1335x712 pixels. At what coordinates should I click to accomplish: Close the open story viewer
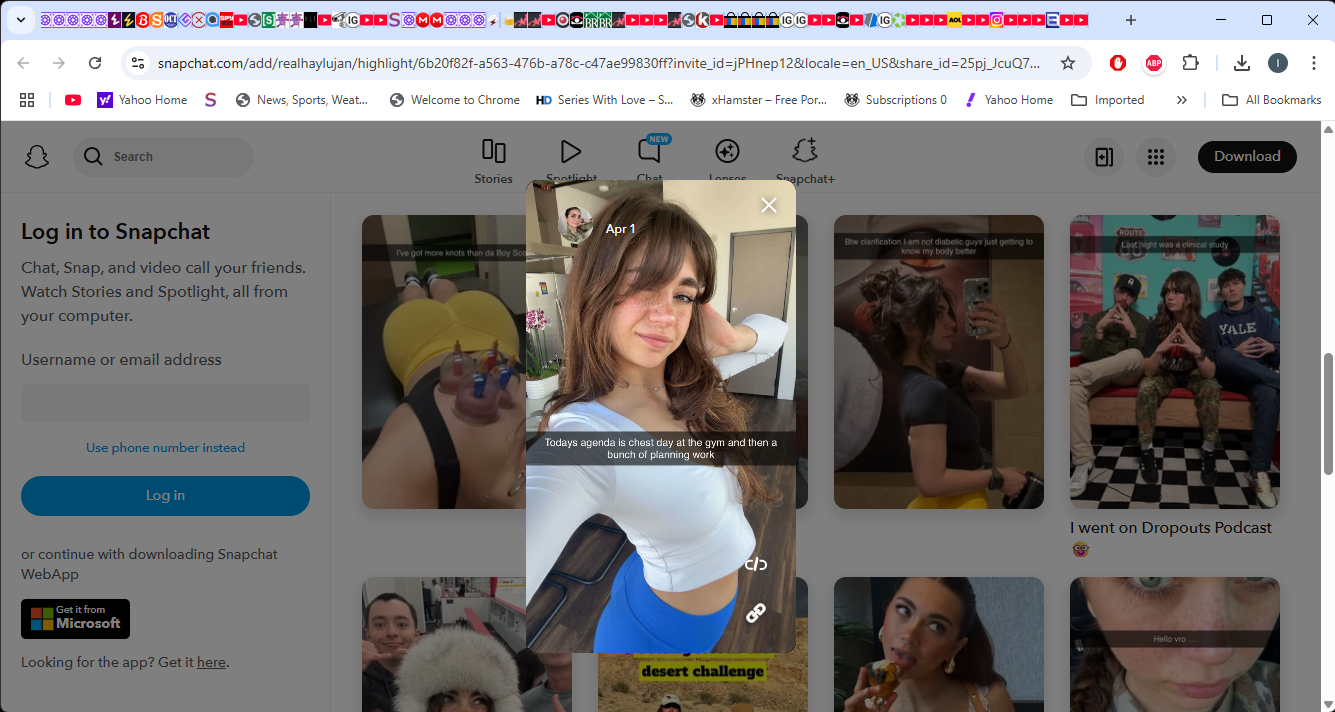tap(769, 205)
